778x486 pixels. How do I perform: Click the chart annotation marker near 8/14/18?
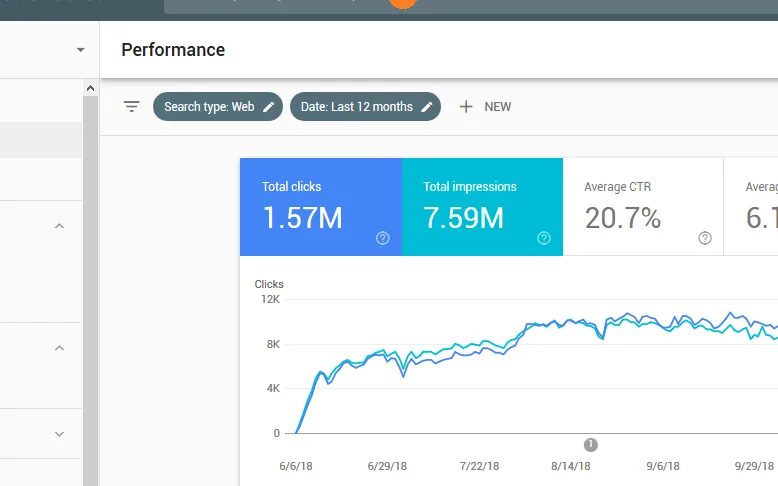point(590,445)
